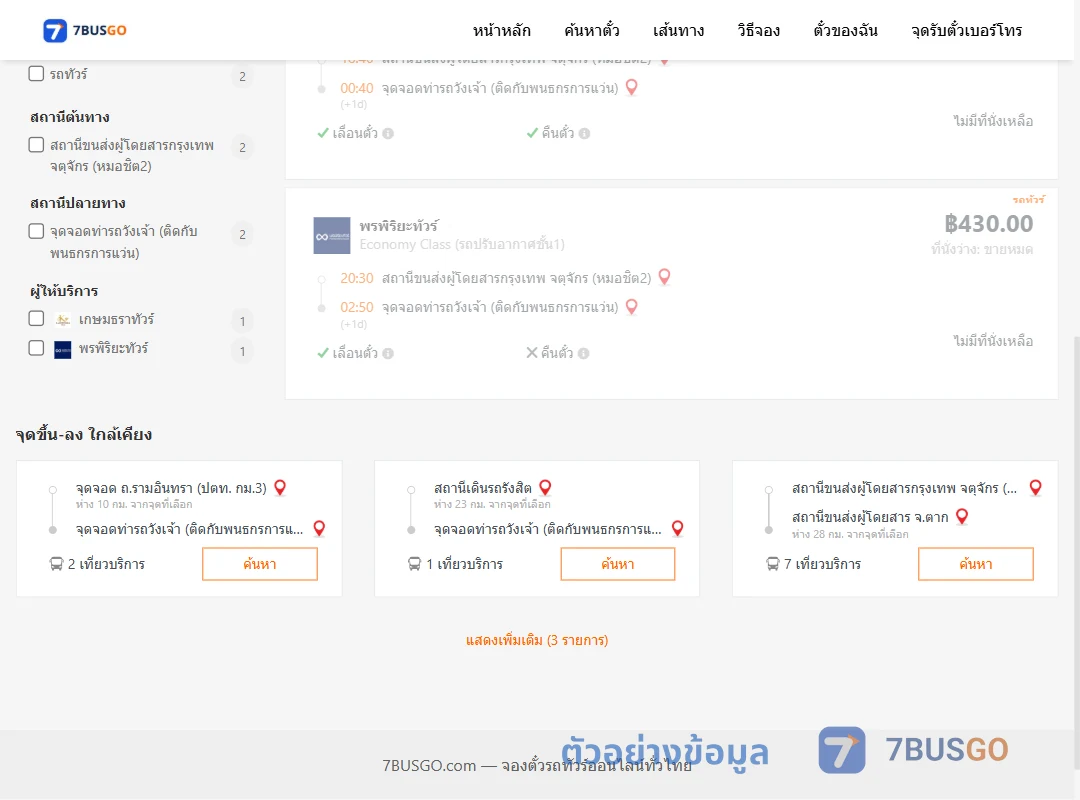1080x800 pixels.
Task: Click info icon next to เลื่อนตั๋ว on first card
Action: click(x=388, y=134)
